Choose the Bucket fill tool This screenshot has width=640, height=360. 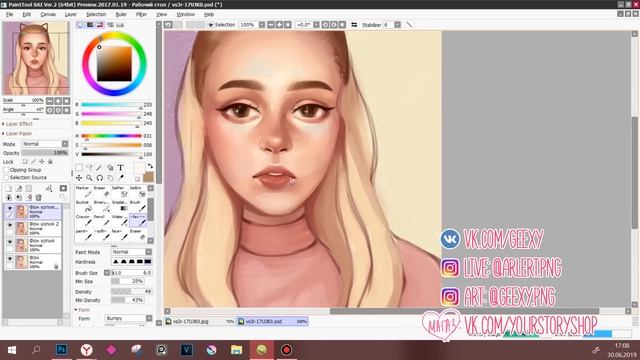84,206
